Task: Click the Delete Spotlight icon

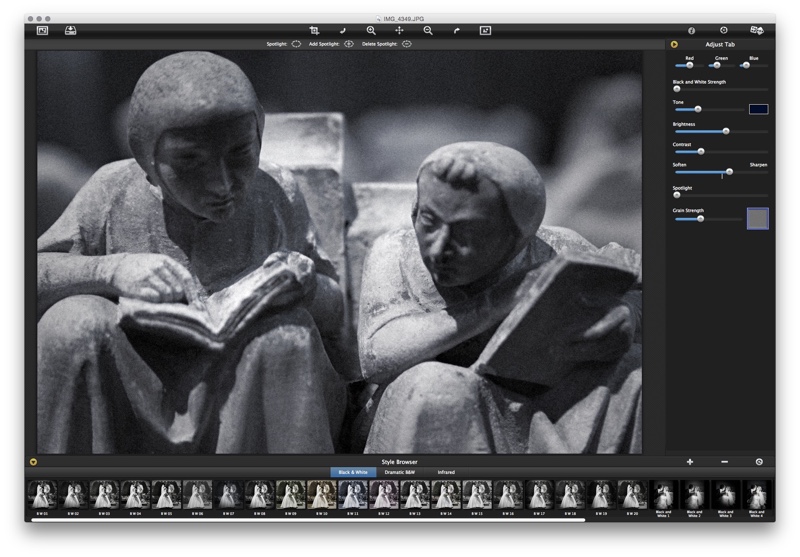Action: (407, 44)
